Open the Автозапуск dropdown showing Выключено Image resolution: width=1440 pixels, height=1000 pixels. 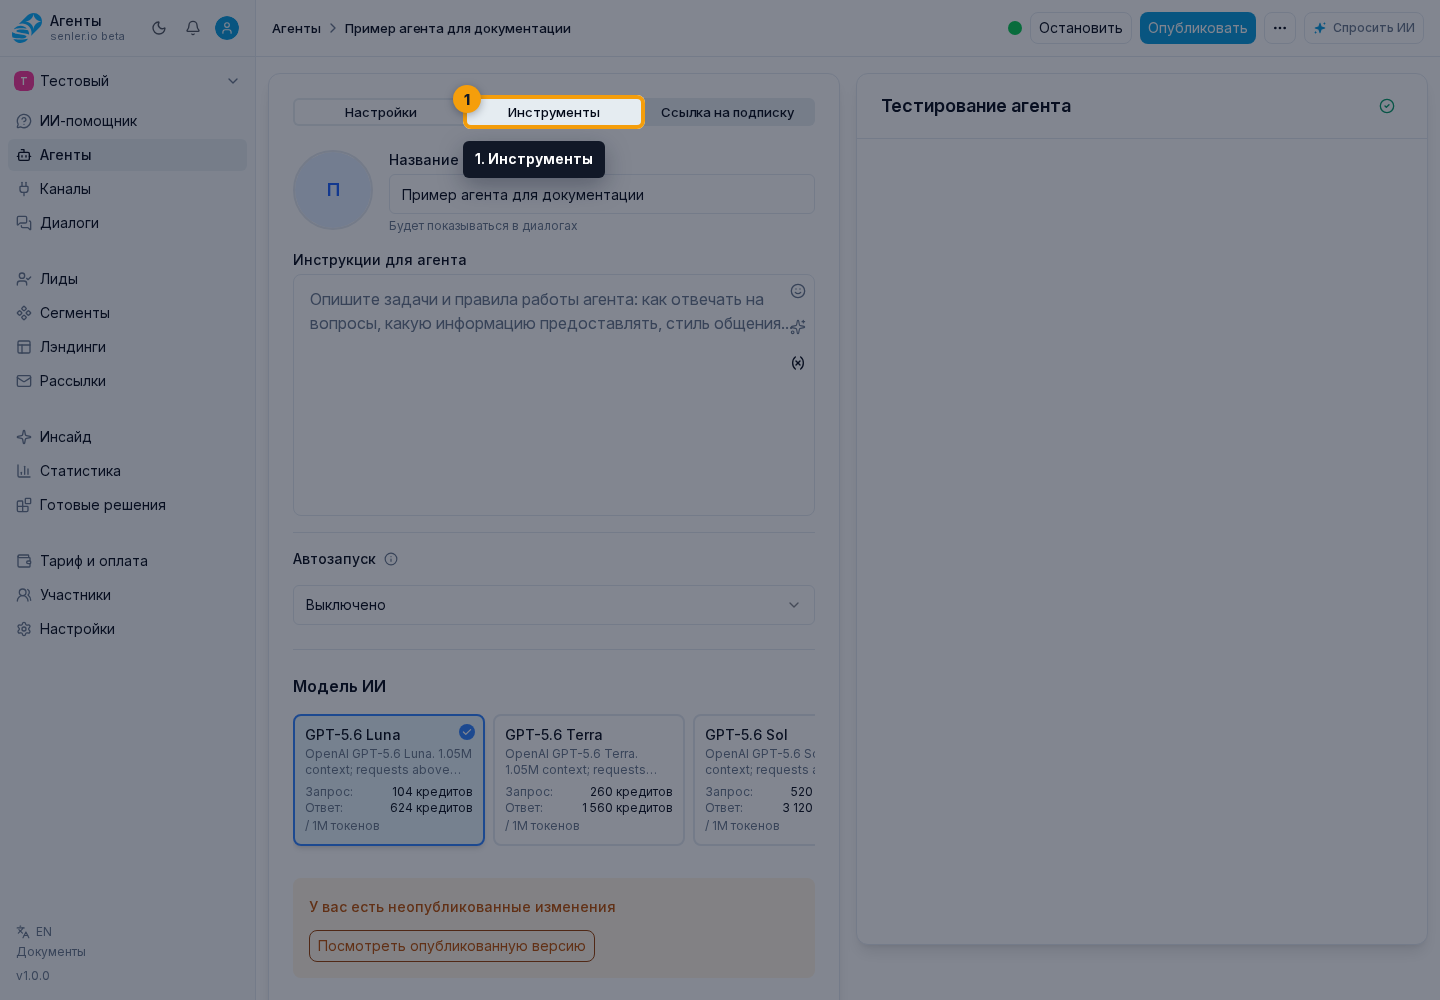[554, 605]
